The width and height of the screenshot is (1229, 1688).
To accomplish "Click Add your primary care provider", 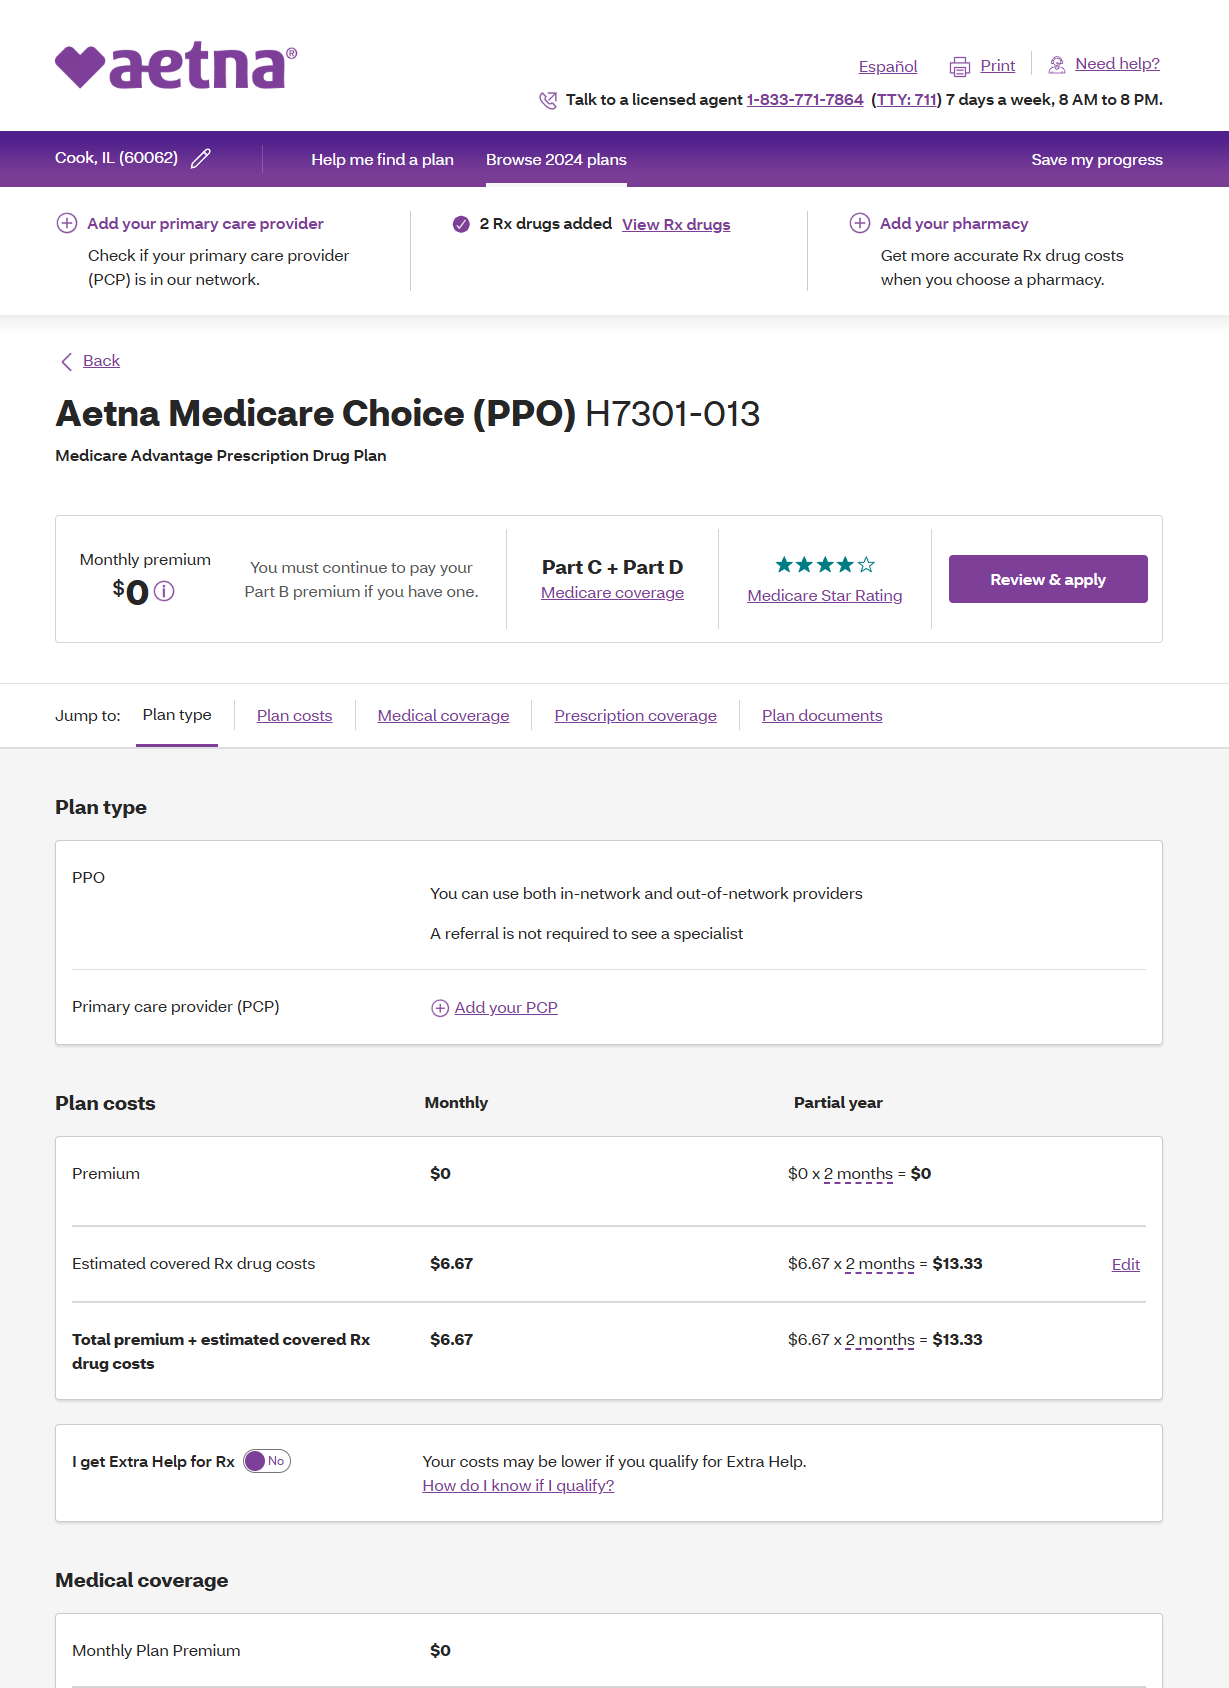I will pos(205,224).
